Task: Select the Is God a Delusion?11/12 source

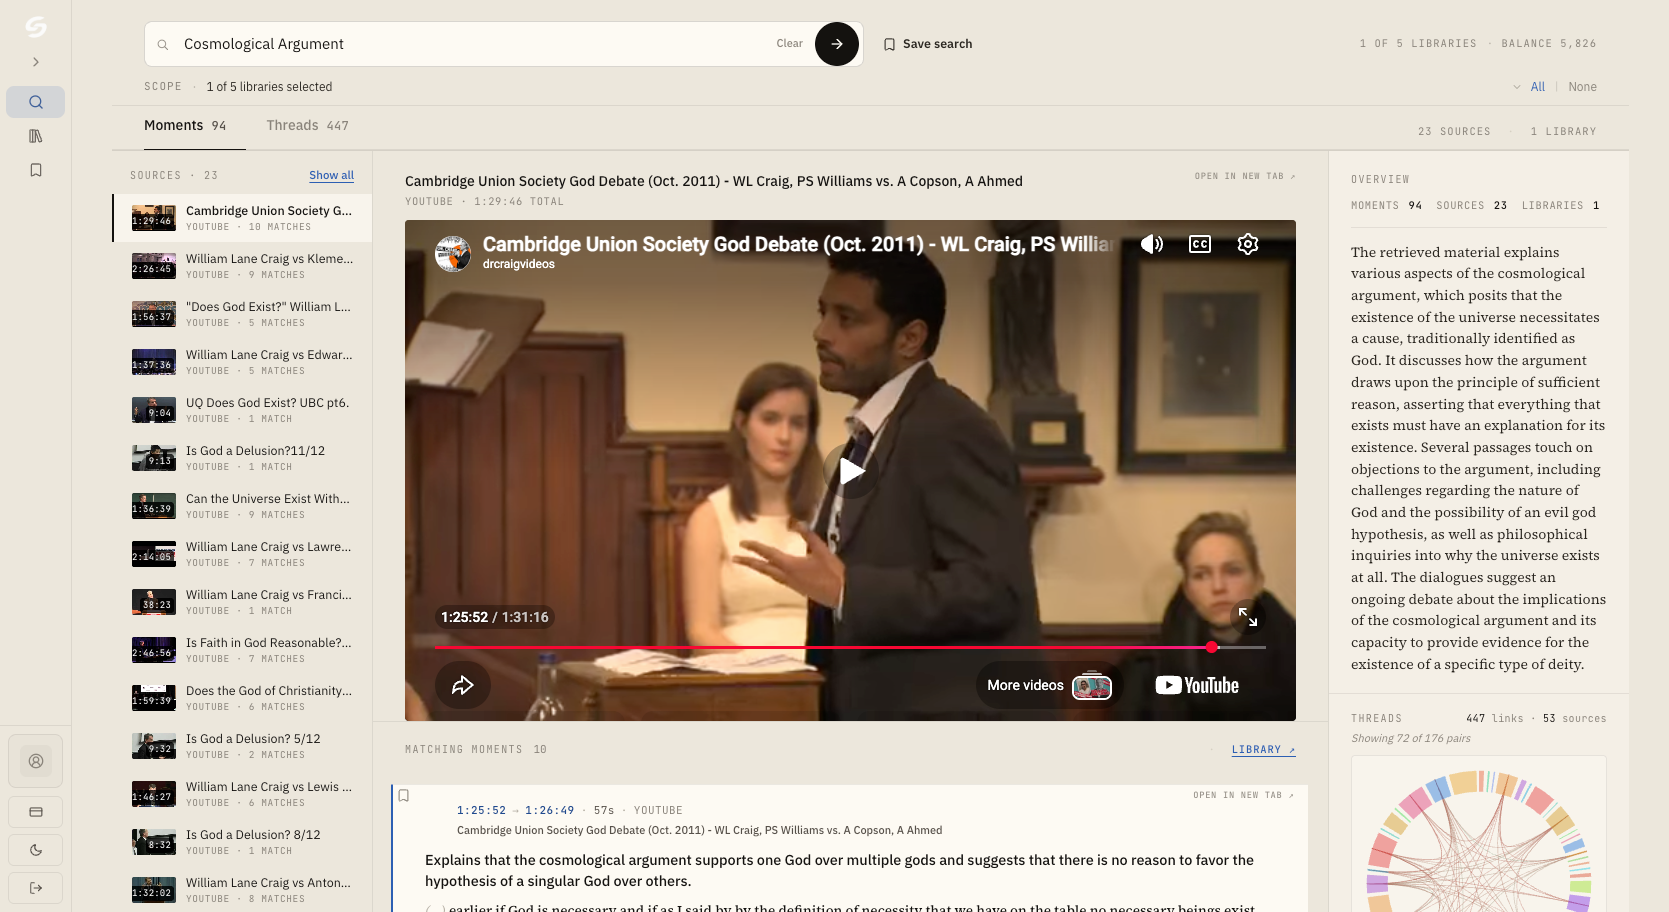Action: click(242, 458)
